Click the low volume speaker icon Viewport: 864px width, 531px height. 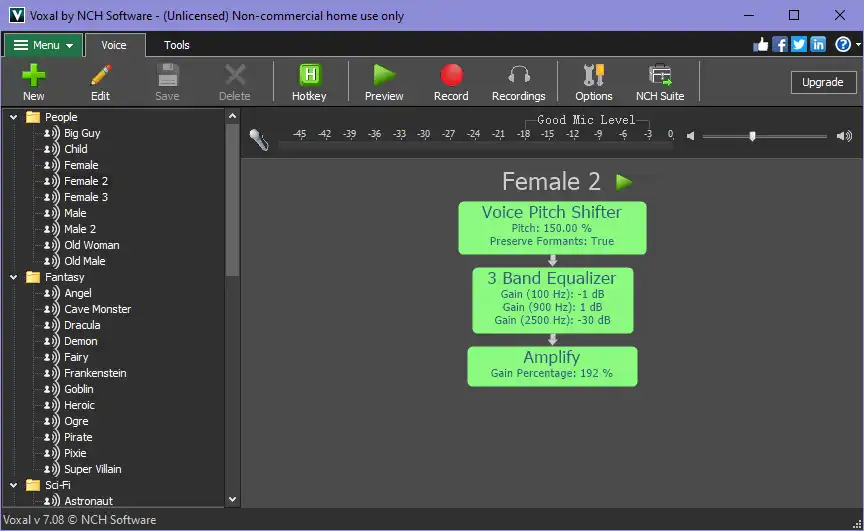point(690,136)
